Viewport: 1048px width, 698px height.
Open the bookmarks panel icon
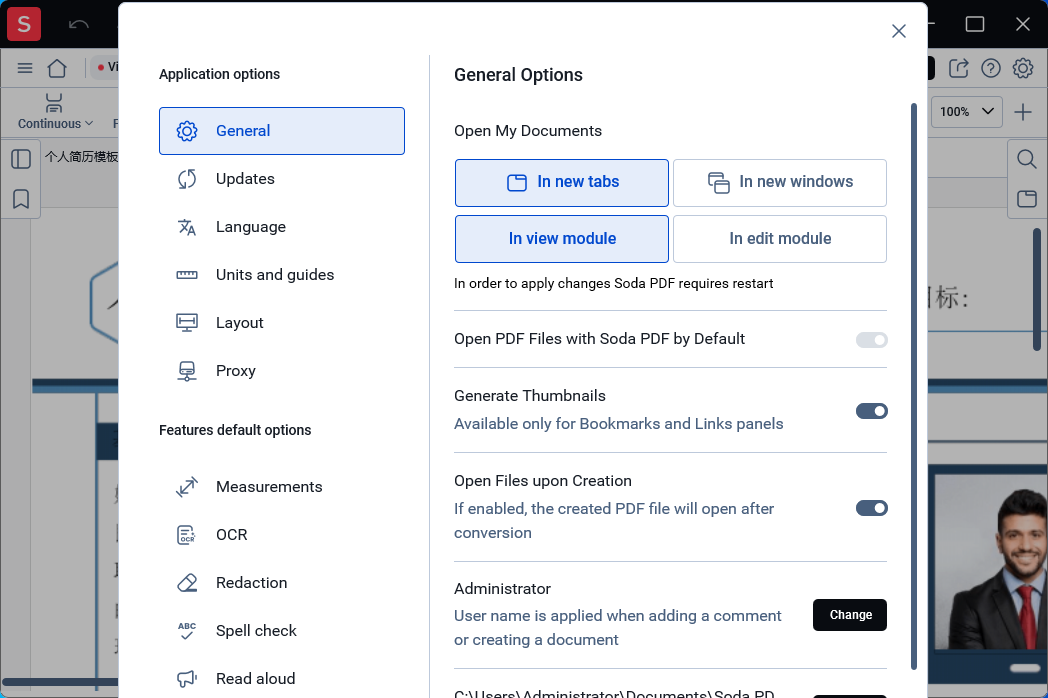(x=21, y=199)
